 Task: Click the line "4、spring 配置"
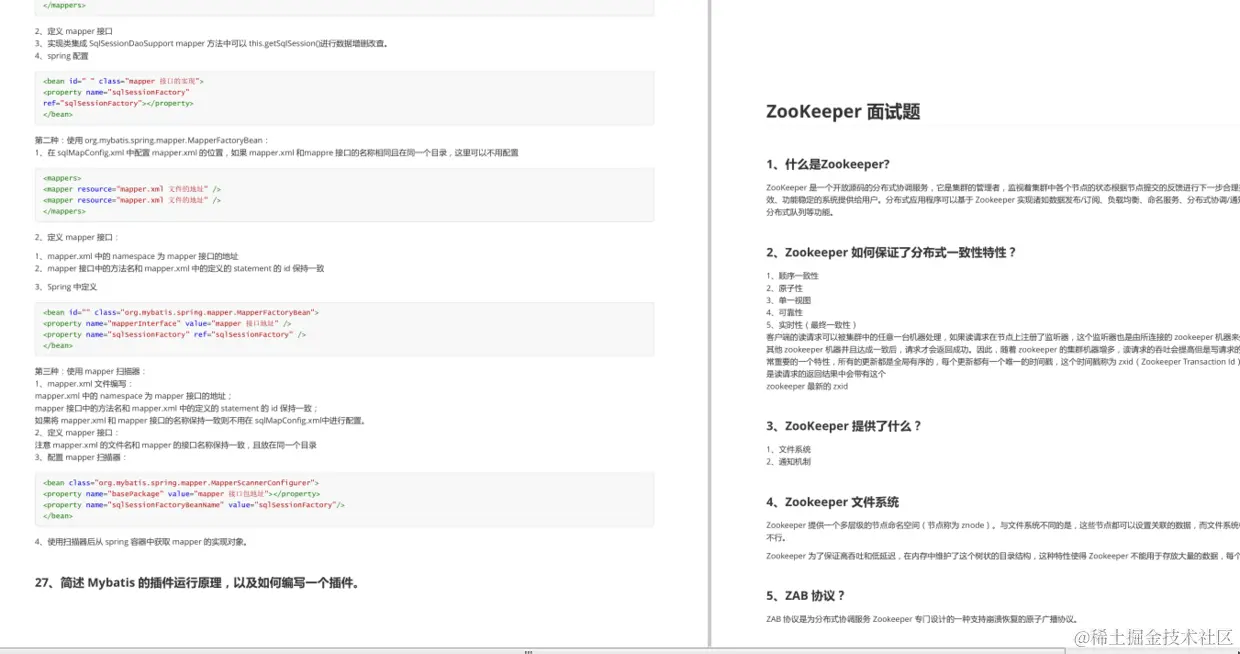pyautogui.click(x=61, y=56)
